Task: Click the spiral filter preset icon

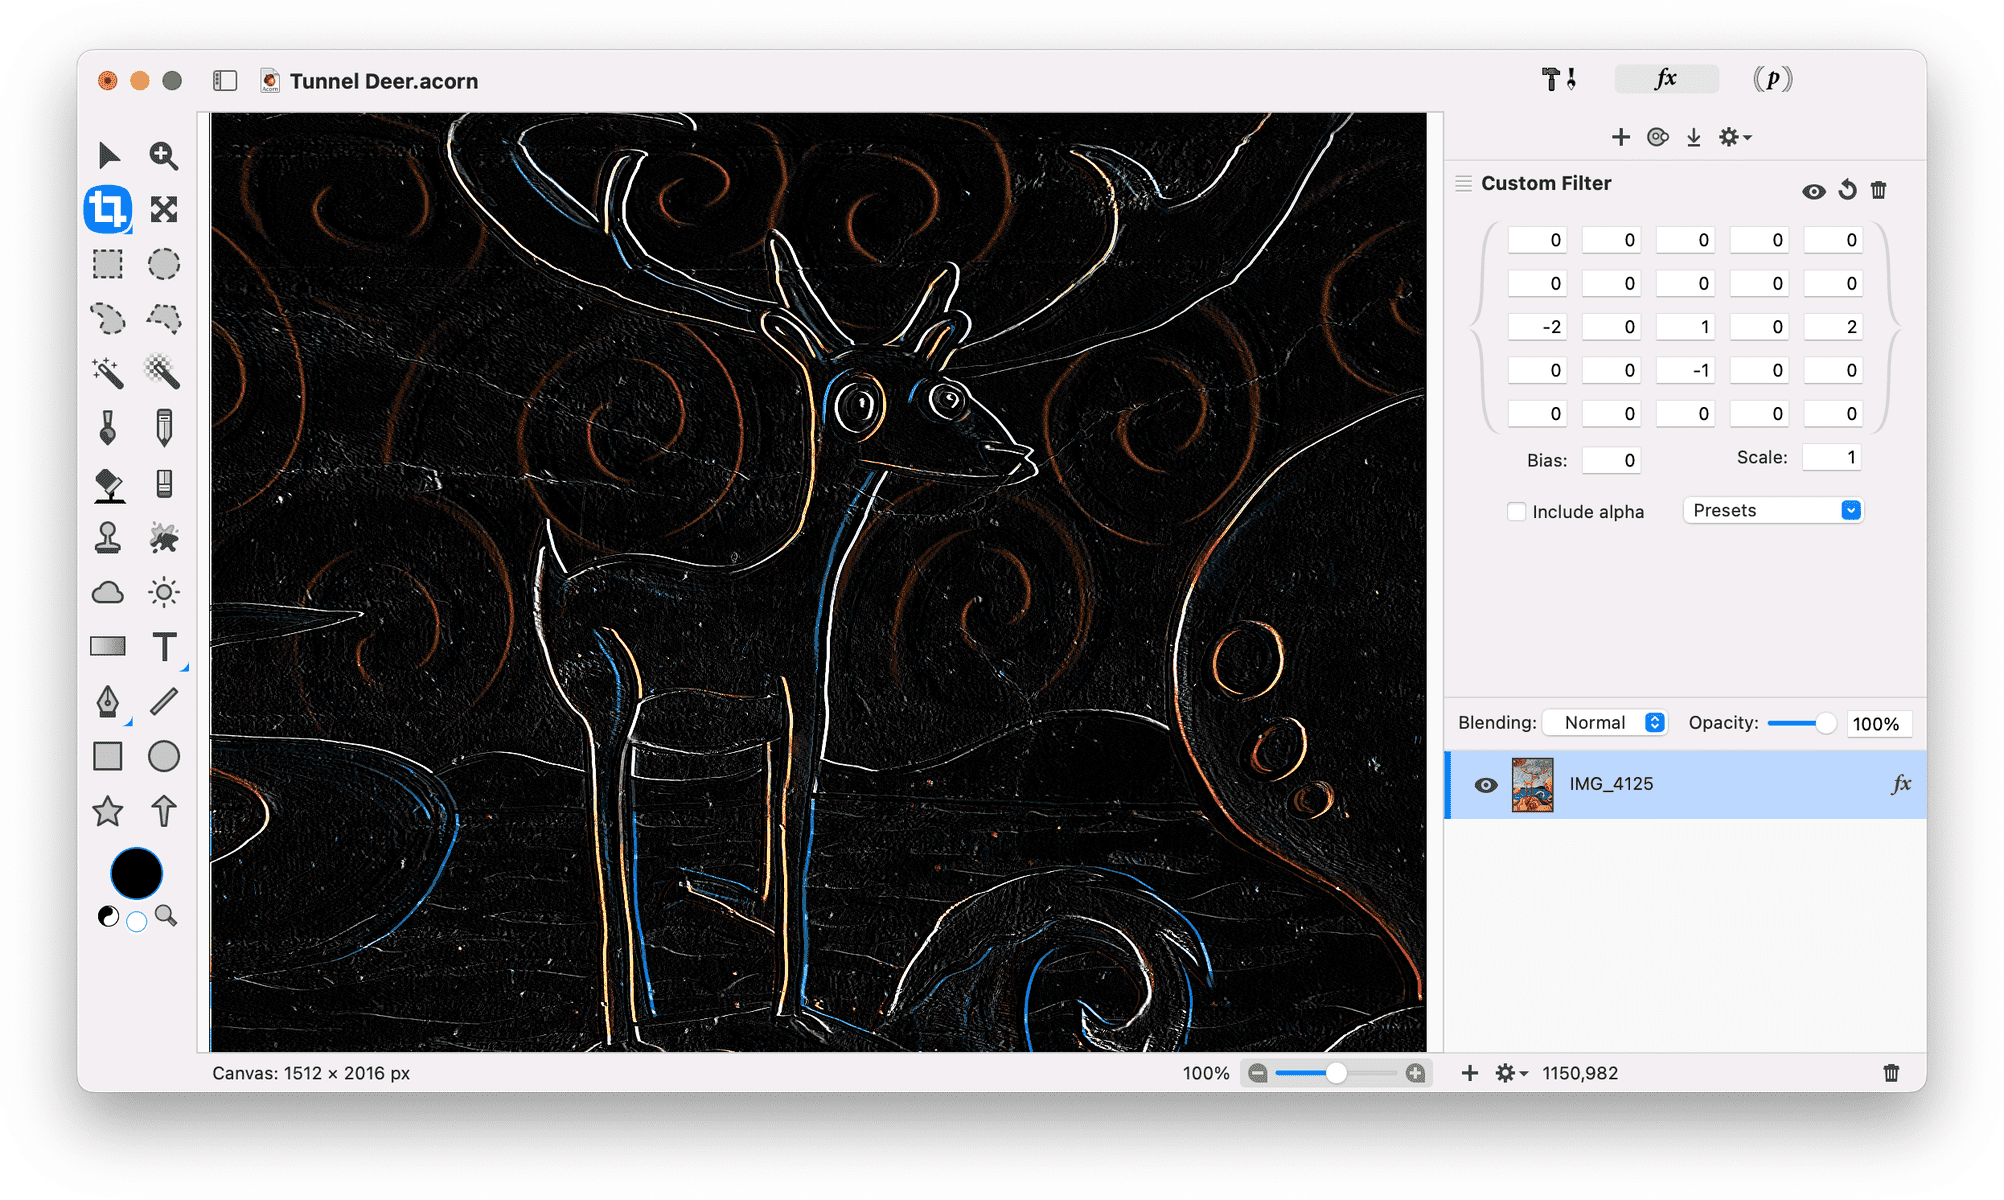Action: tap(1658, 137)
